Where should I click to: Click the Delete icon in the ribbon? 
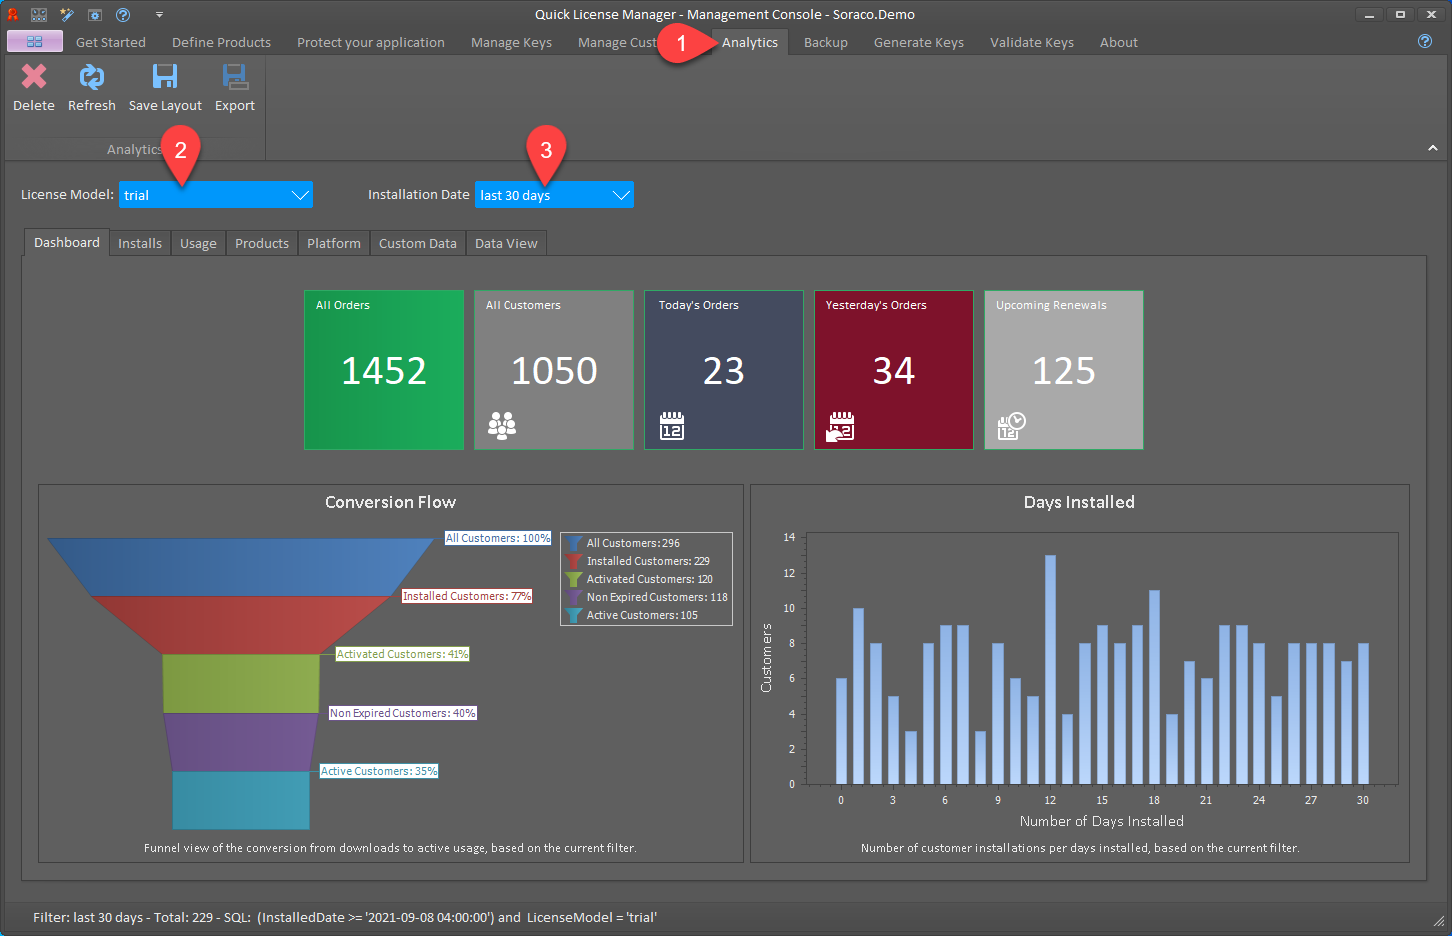point(34,77)
